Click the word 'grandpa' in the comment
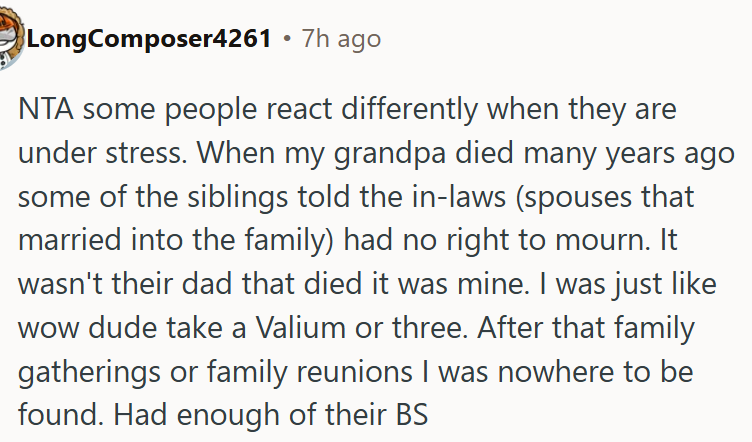 point(390,155)
